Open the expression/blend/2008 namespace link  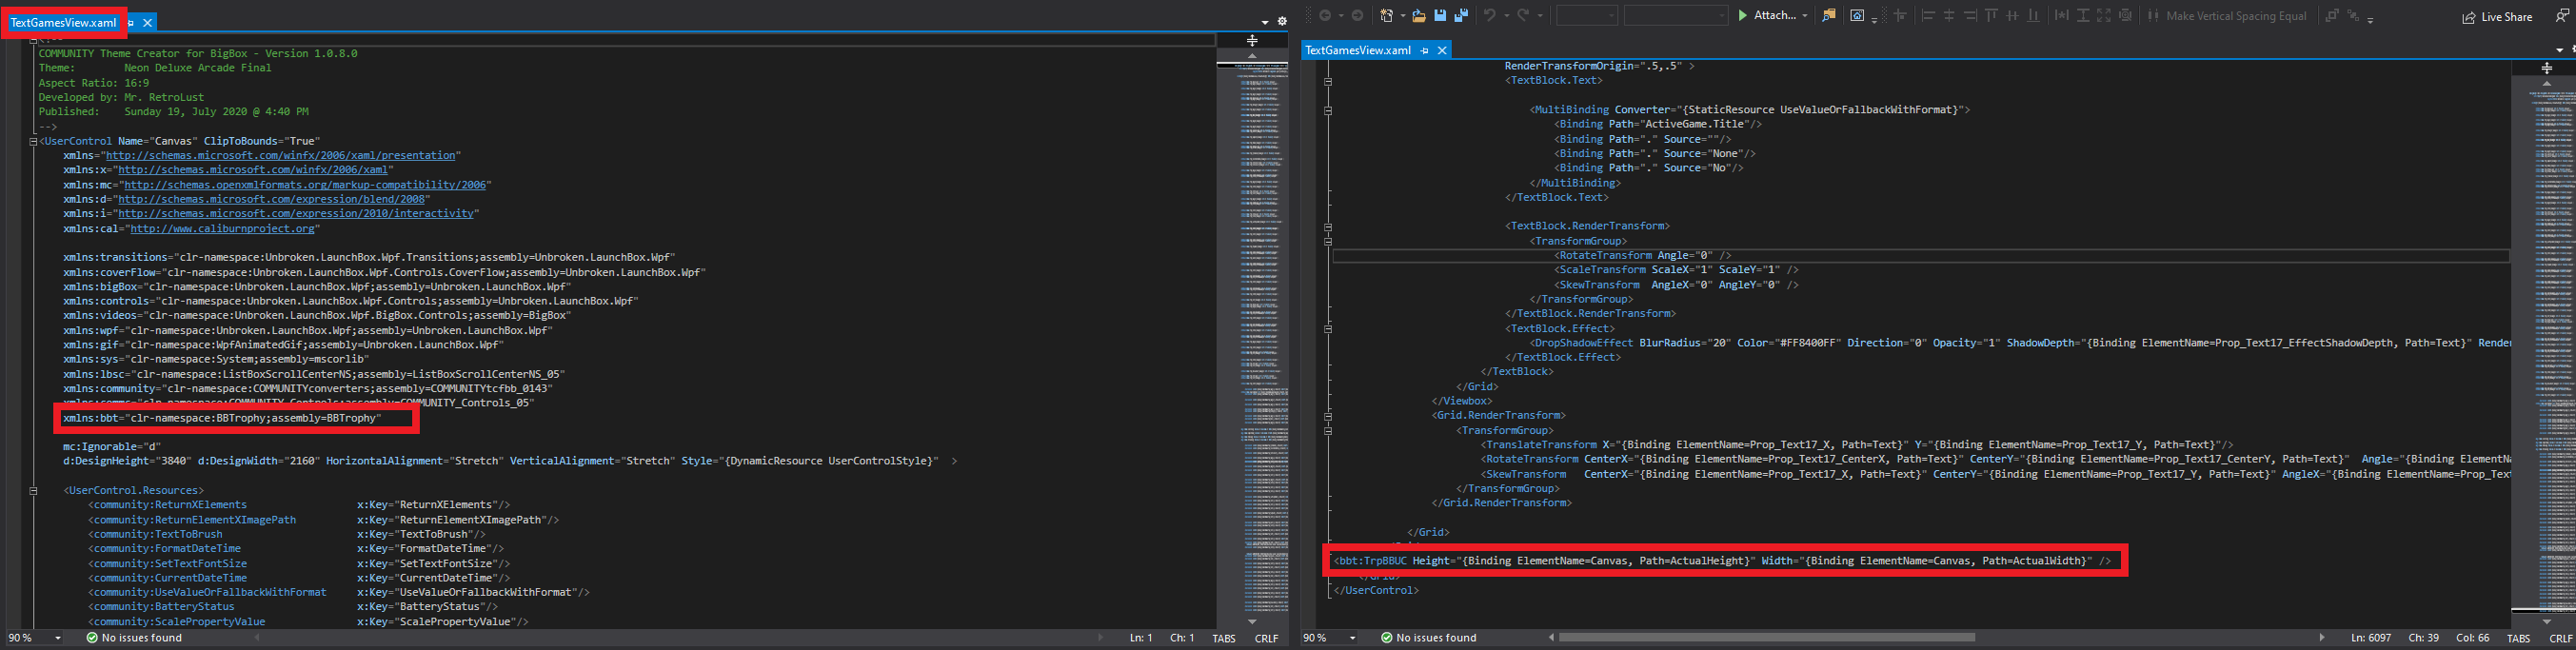273,199
